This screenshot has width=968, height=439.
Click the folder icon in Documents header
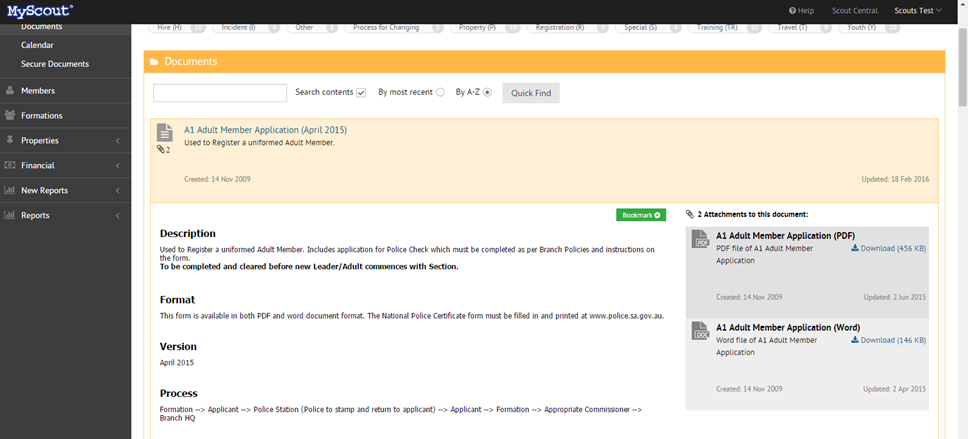point(154,62)
